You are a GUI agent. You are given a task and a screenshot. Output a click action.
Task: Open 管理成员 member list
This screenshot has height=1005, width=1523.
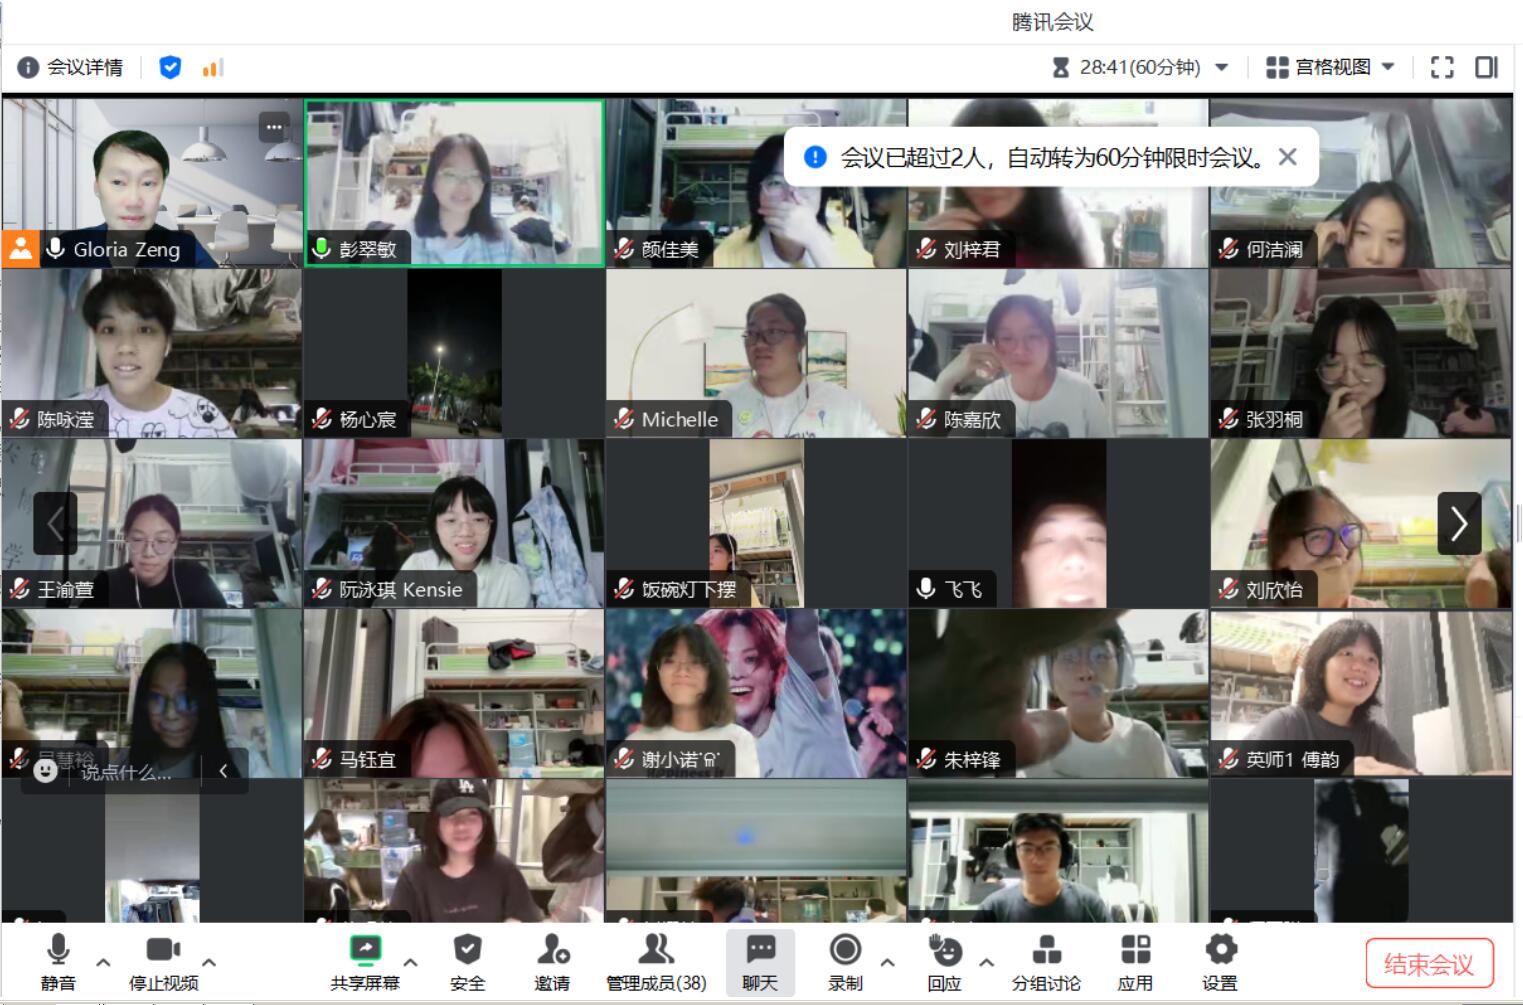[656, 962]
